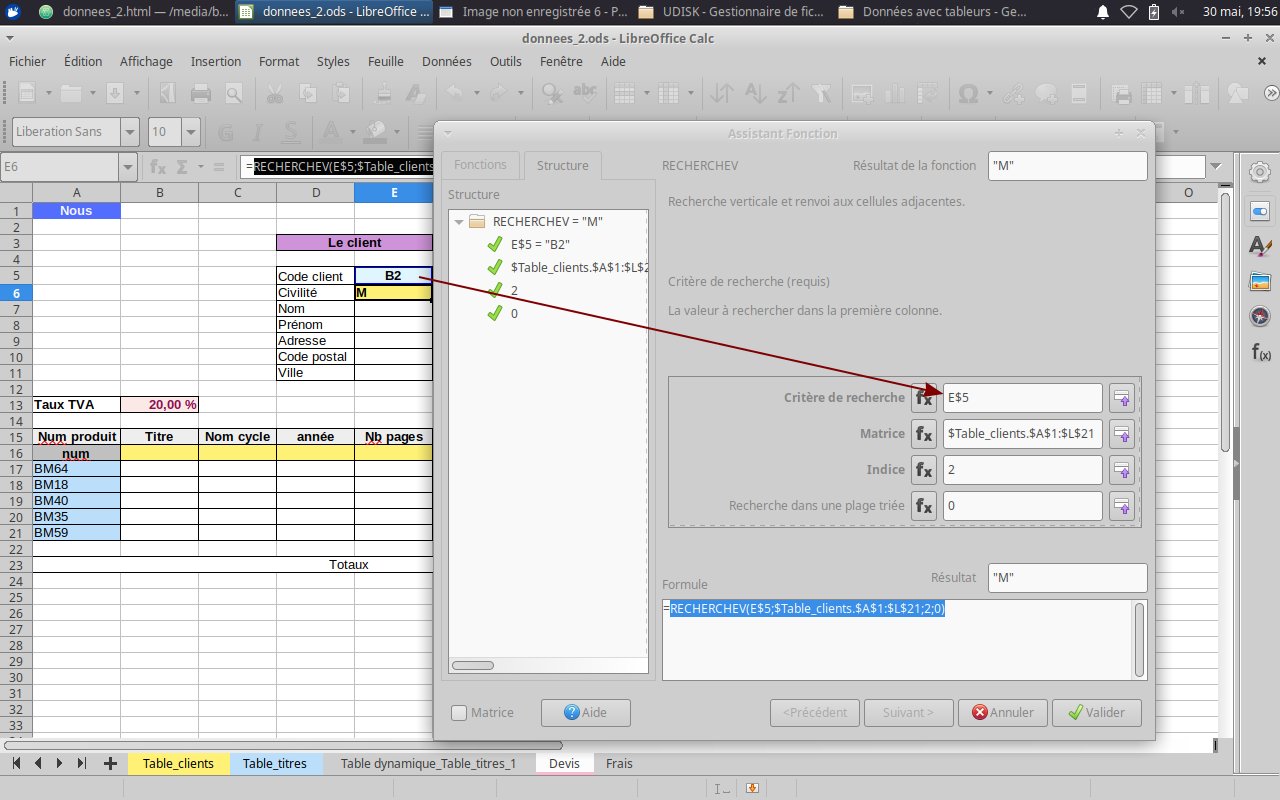The width and height of the screenshot is (1280, 800).
Task: Click the notification bell in system tray
Action: click(1103, 12)
